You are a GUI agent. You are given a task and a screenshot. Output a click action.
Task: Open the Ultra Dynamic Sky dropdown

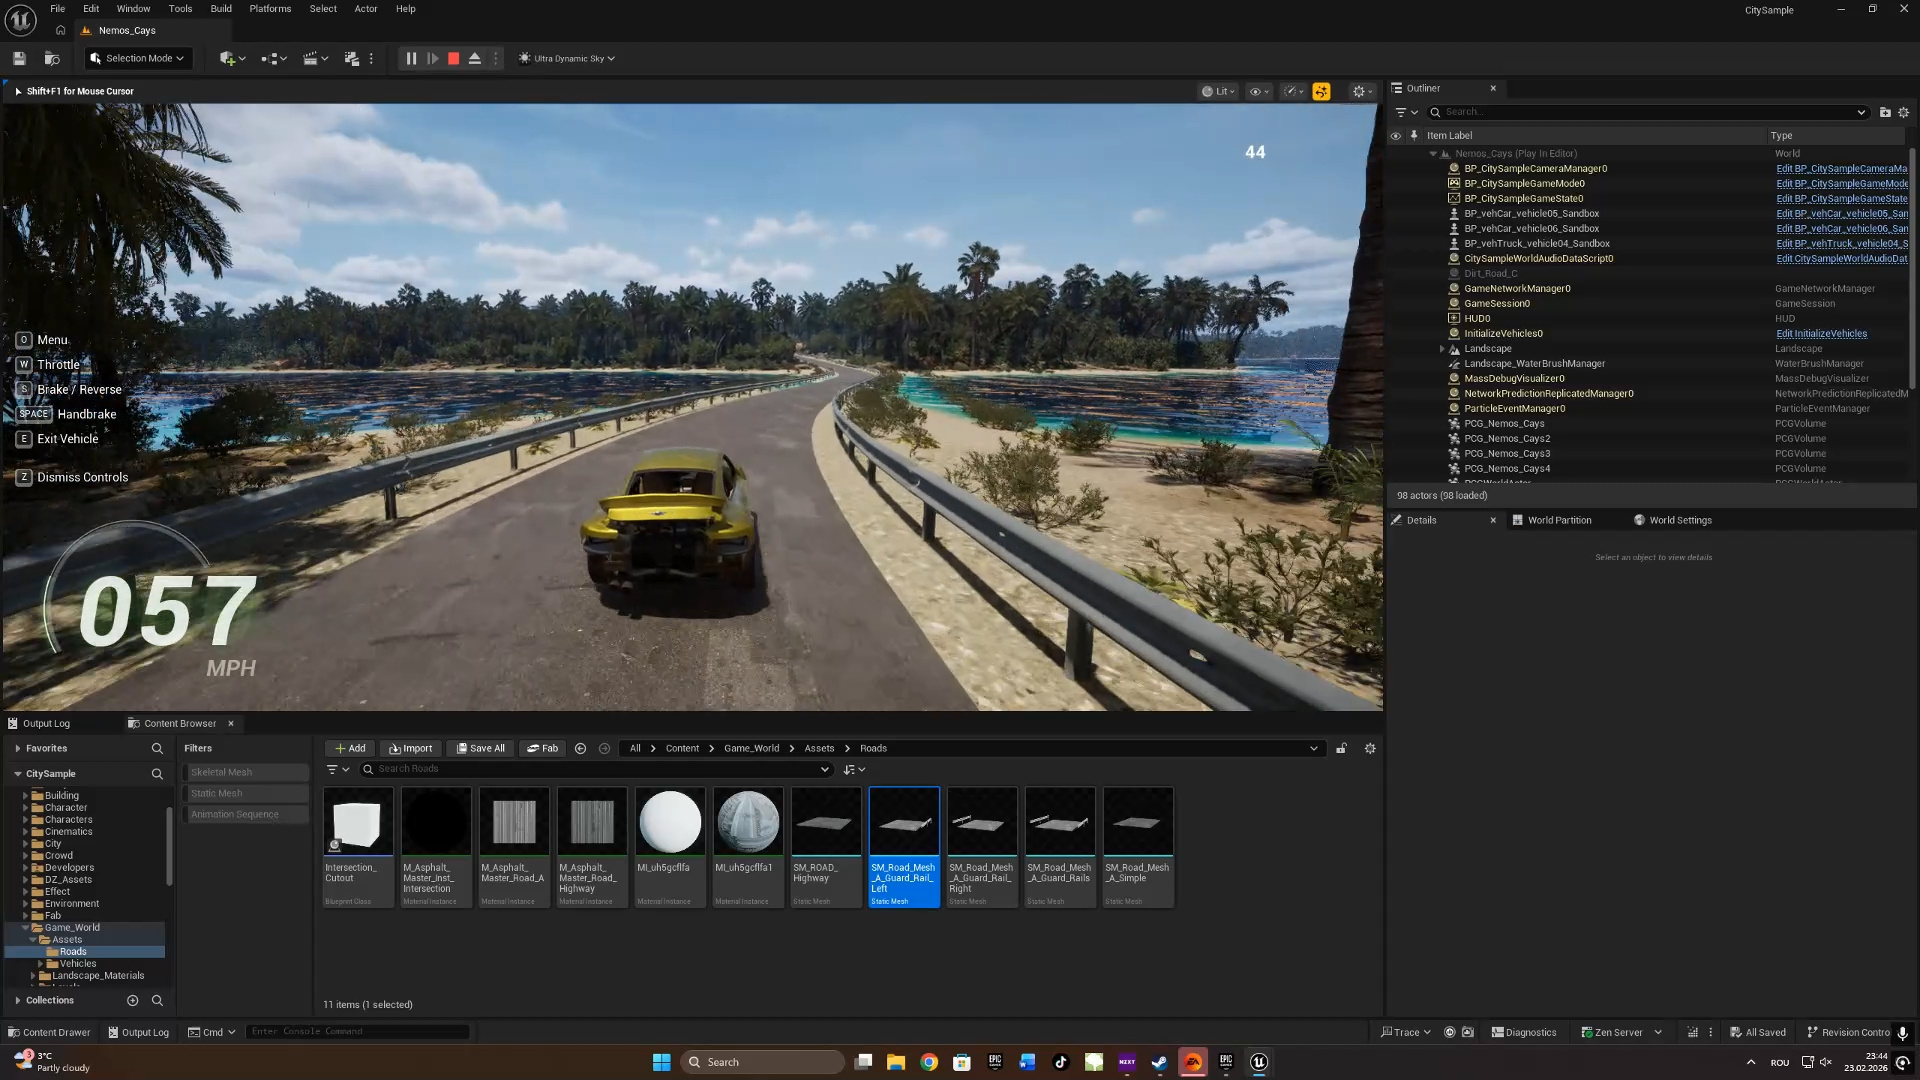[x=567, y=59]
